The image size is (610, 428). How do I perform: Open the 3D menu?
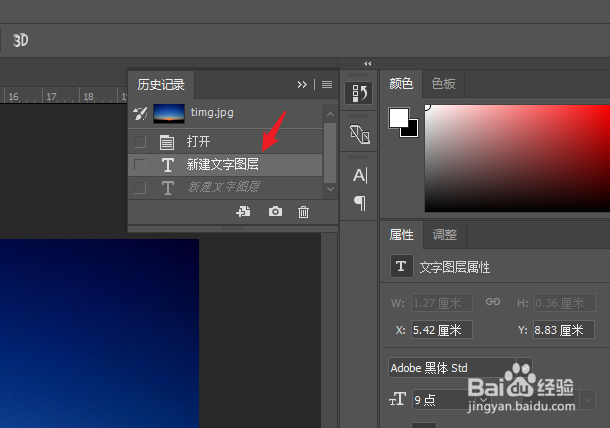[20, 40]
